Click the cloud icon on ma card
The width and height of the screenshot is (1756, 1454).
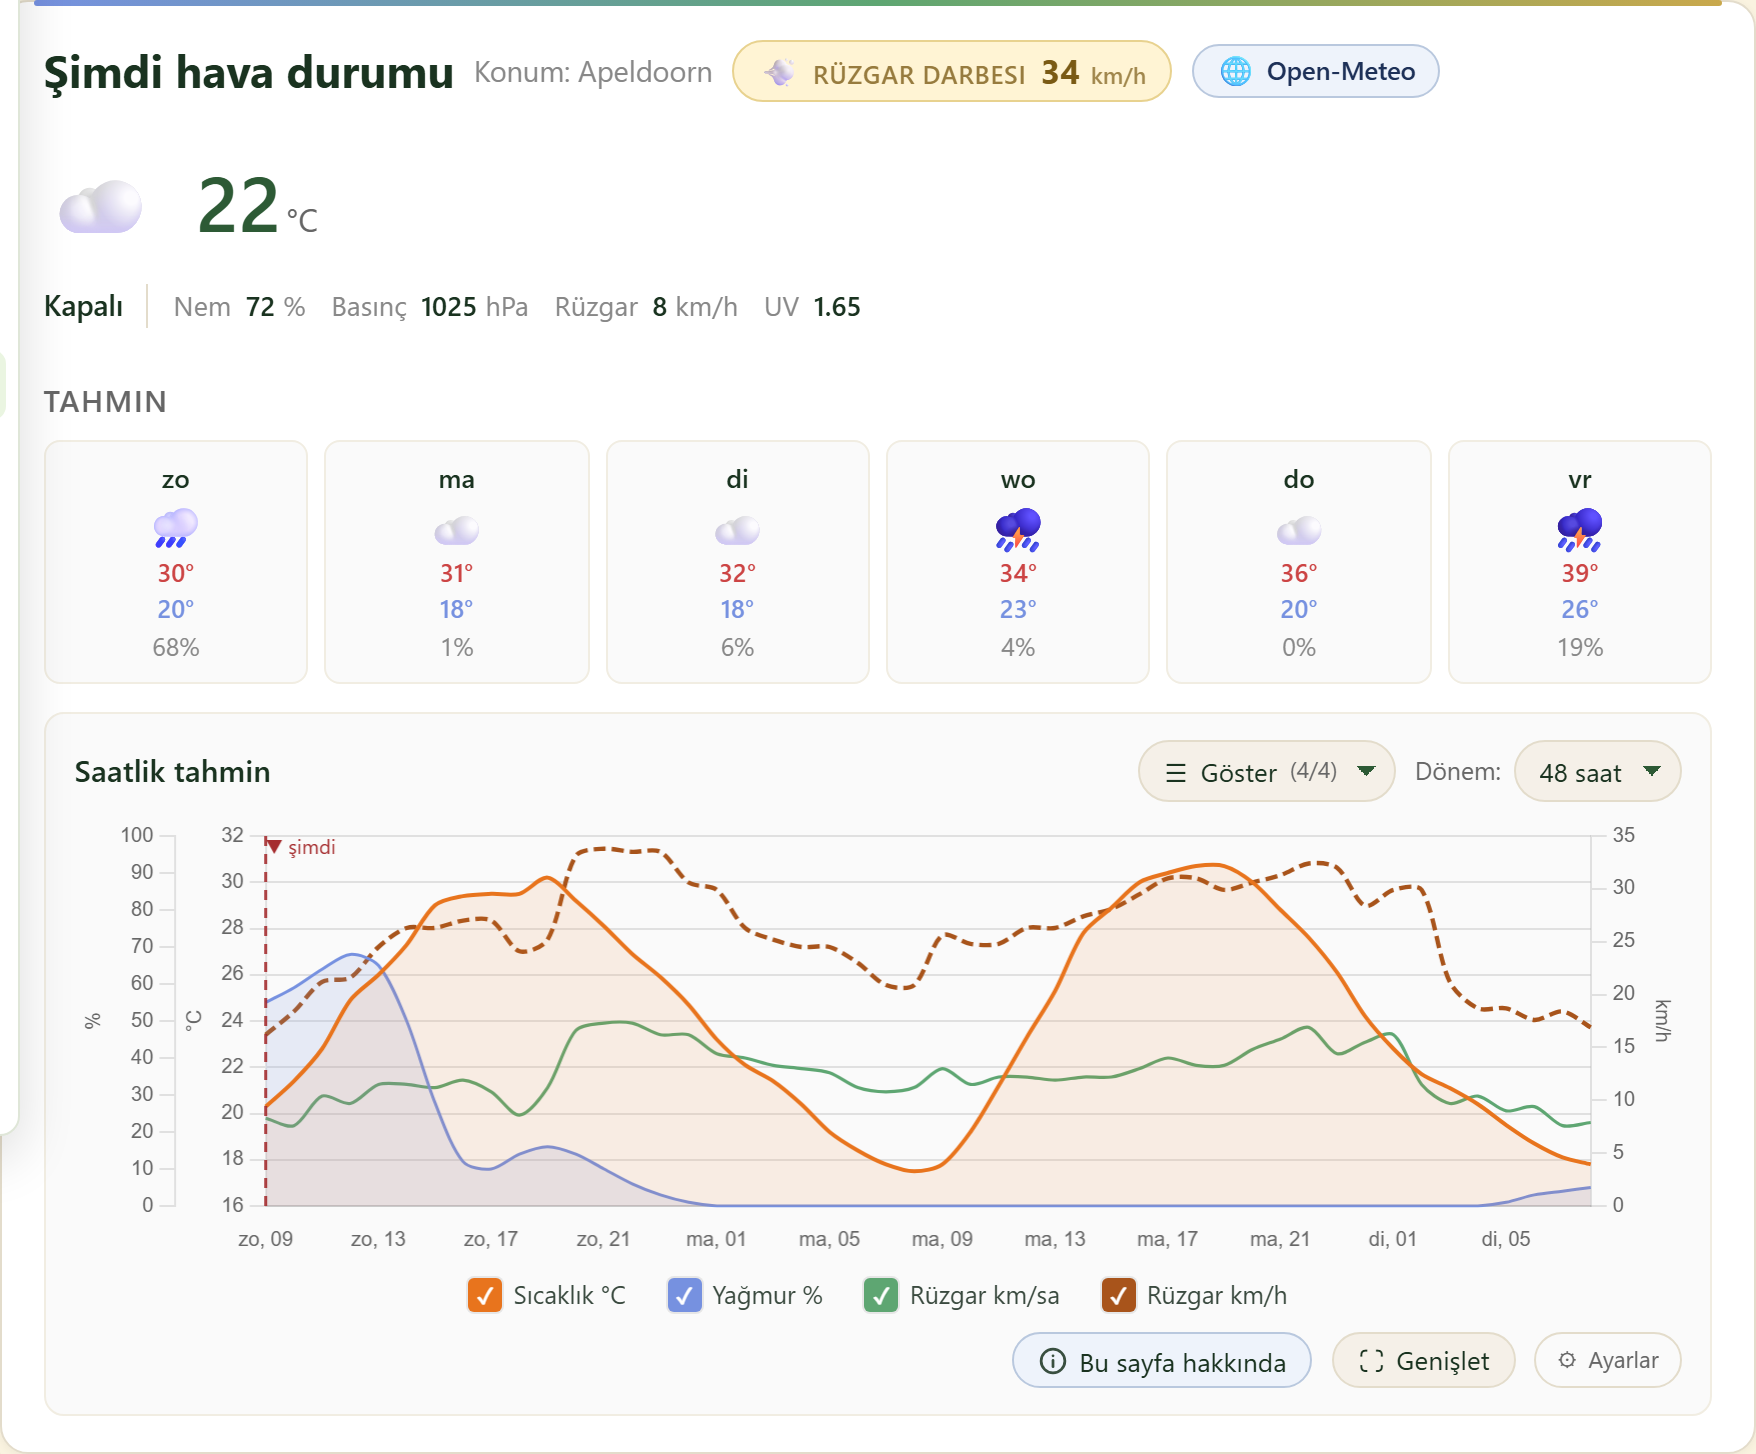click(457, 530)
